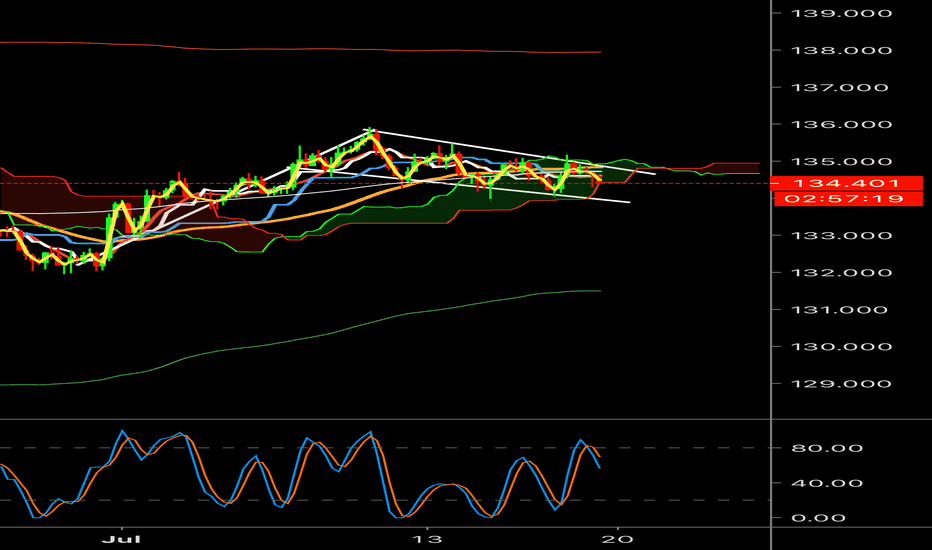Click the 40.00 oscillator scale label
The height and width of the screenshot is (550, 932).
pos(827,483)
